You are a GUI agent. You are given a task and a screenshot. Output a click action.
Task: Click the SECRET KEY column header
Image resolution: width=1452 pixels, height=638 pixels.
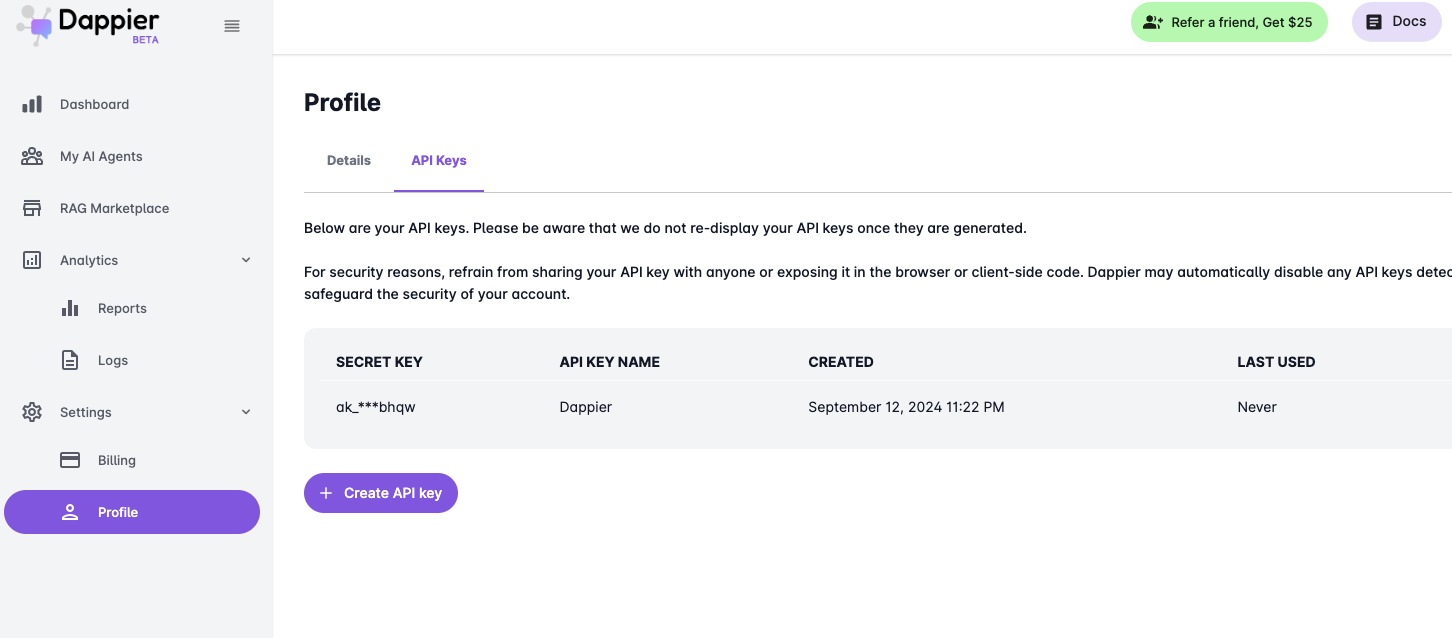click(x=379, y=362)
